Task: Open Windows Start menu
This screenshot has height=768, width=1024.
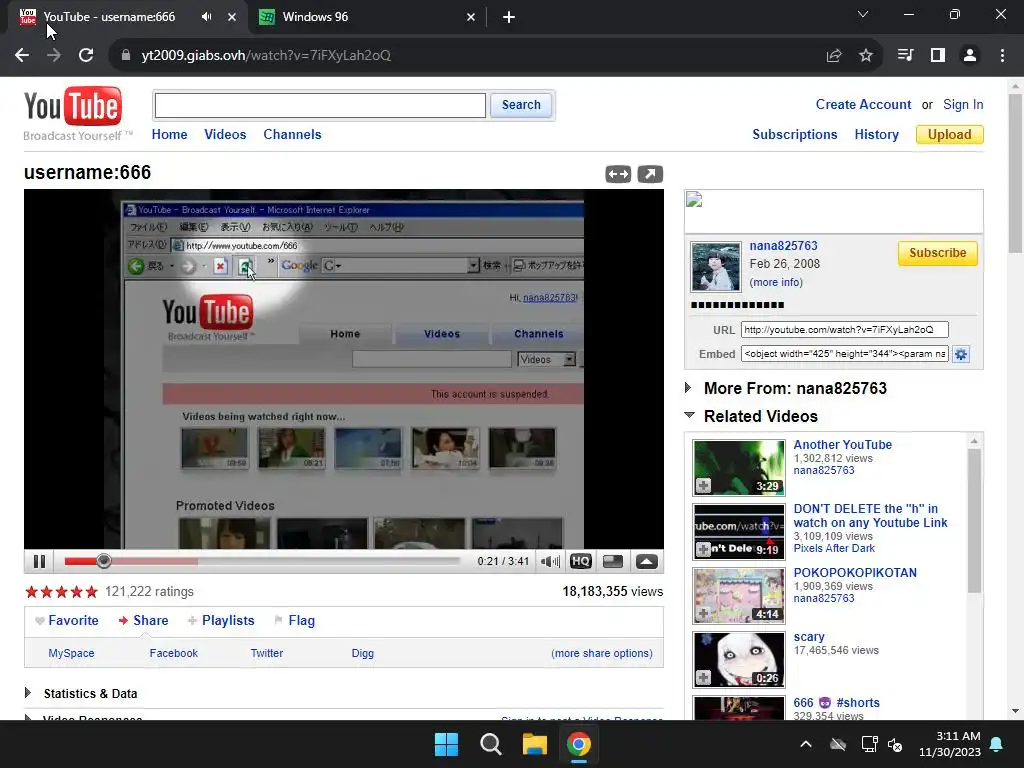Action: pos(447,744)
